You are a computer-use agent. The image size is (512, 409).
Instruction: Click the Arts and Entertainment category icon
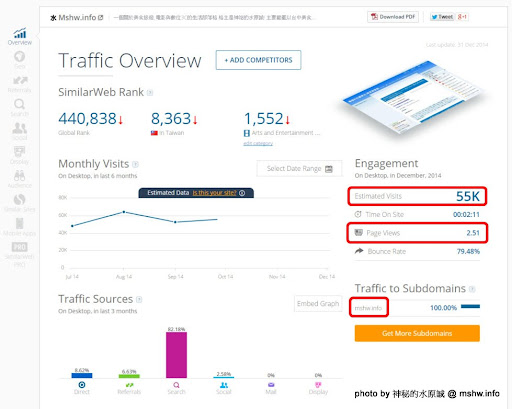click(x=247, y=133)
